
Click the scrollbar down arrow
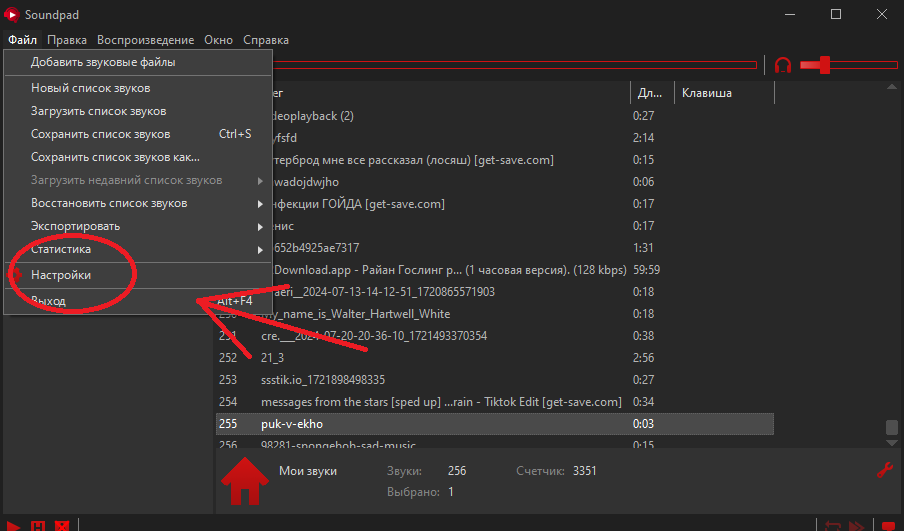coord(892,443)
